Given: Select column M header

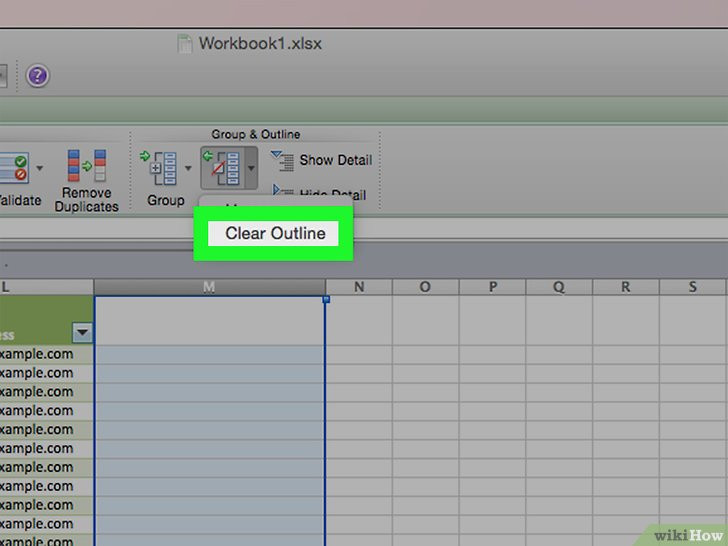Looking at the screenshot, I should pos(209,287).
